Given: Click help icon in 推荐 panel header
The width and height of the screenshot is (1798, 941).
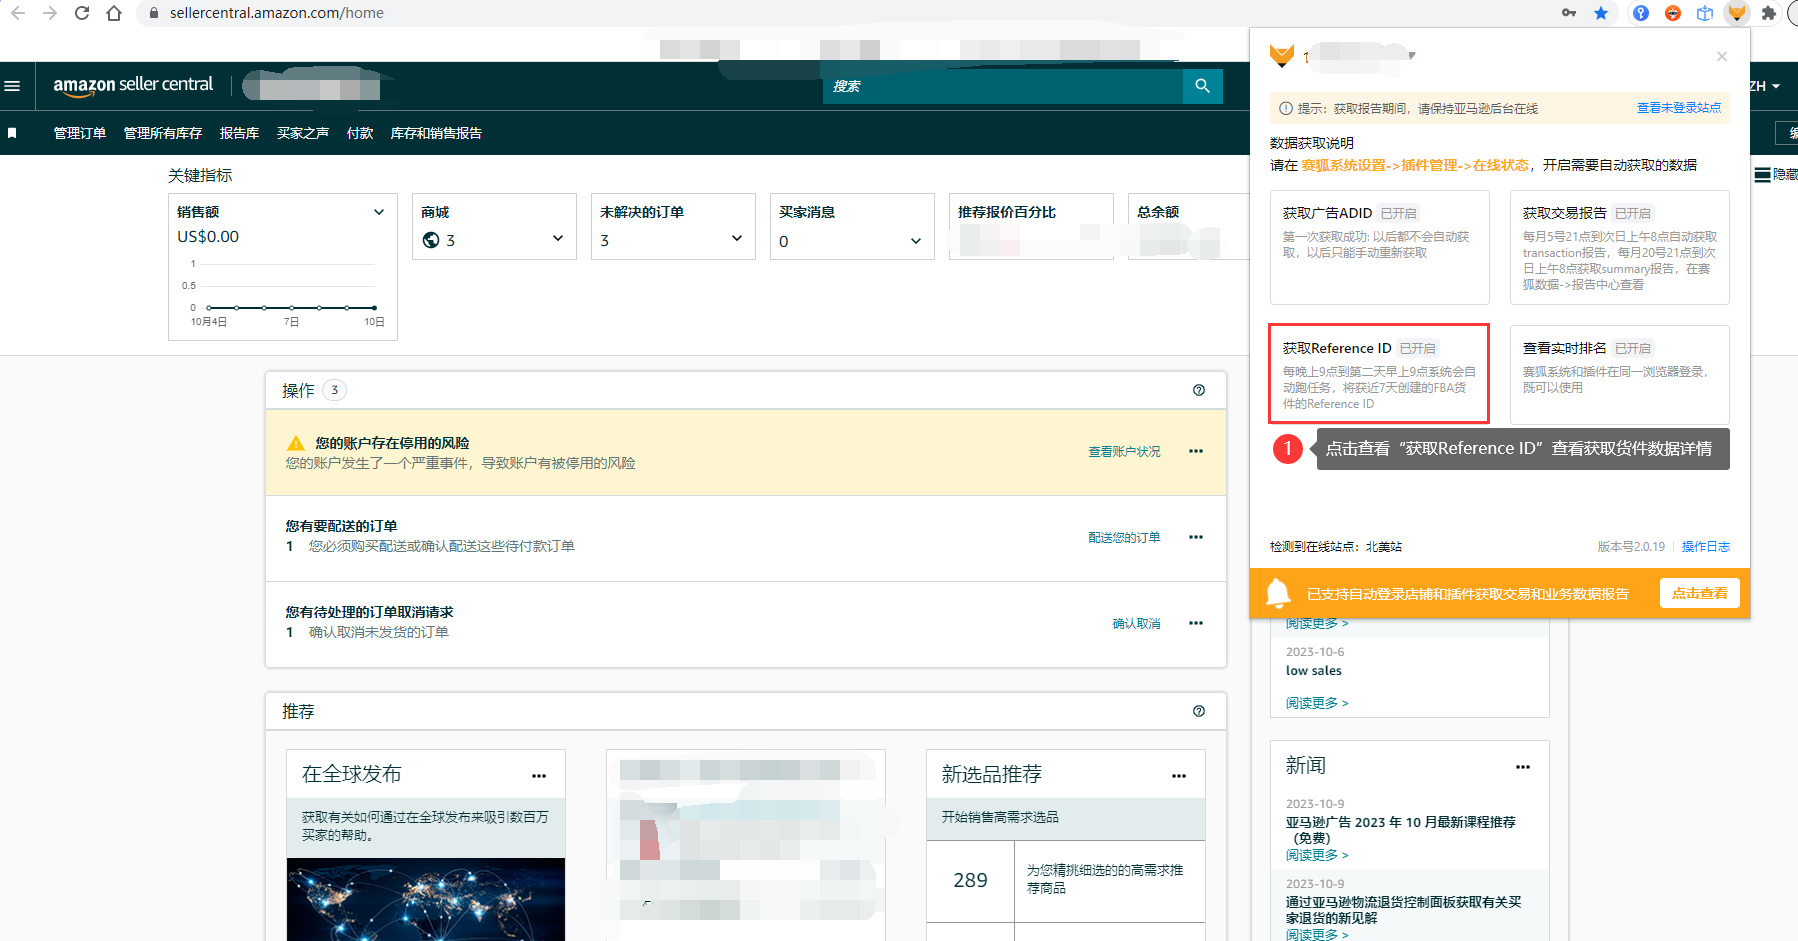Looking at the screenshot, I should click(1199, 711).
